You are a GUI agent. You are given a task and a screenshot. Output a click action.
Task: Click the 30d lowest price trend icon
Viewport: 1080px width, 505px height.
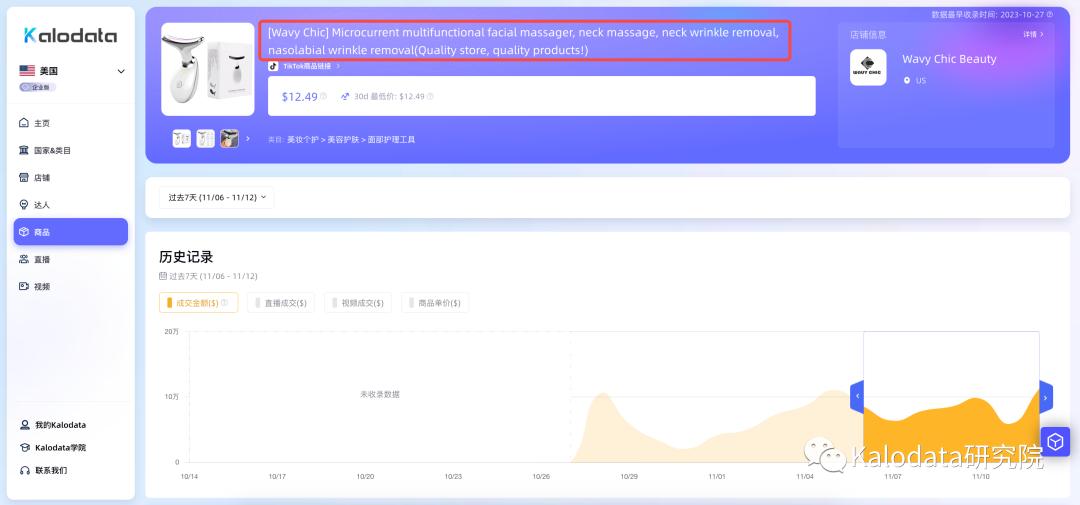[345, 96]
